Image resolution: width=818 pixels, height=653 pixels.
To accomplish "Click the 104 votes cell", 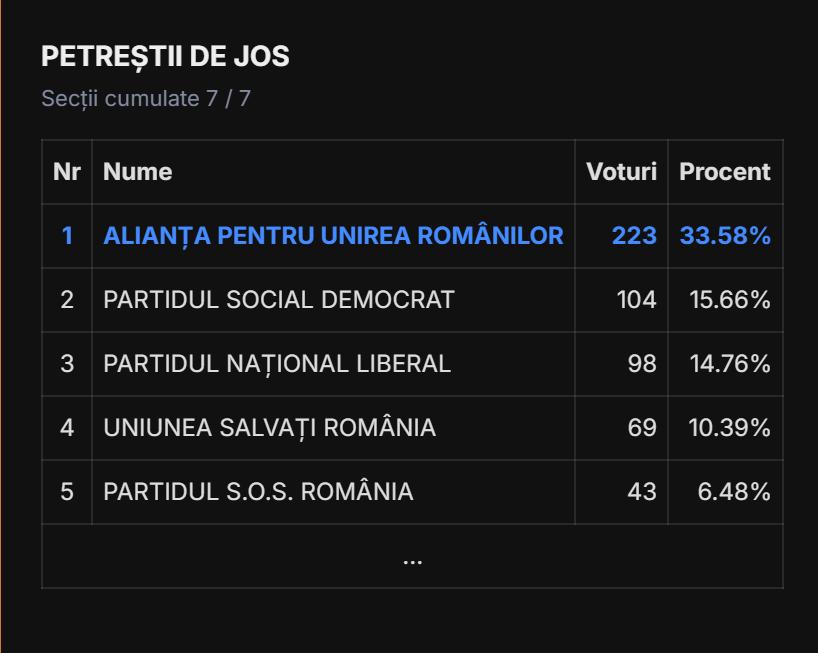I will (x=636, y=300).
